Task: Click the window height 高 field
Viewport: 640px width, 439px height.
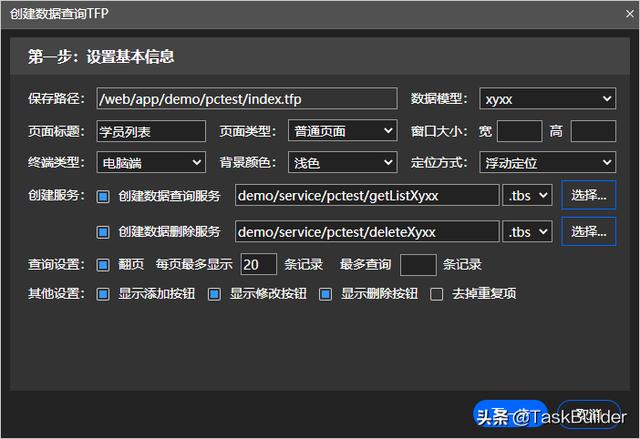Action: tap(593, 131)
